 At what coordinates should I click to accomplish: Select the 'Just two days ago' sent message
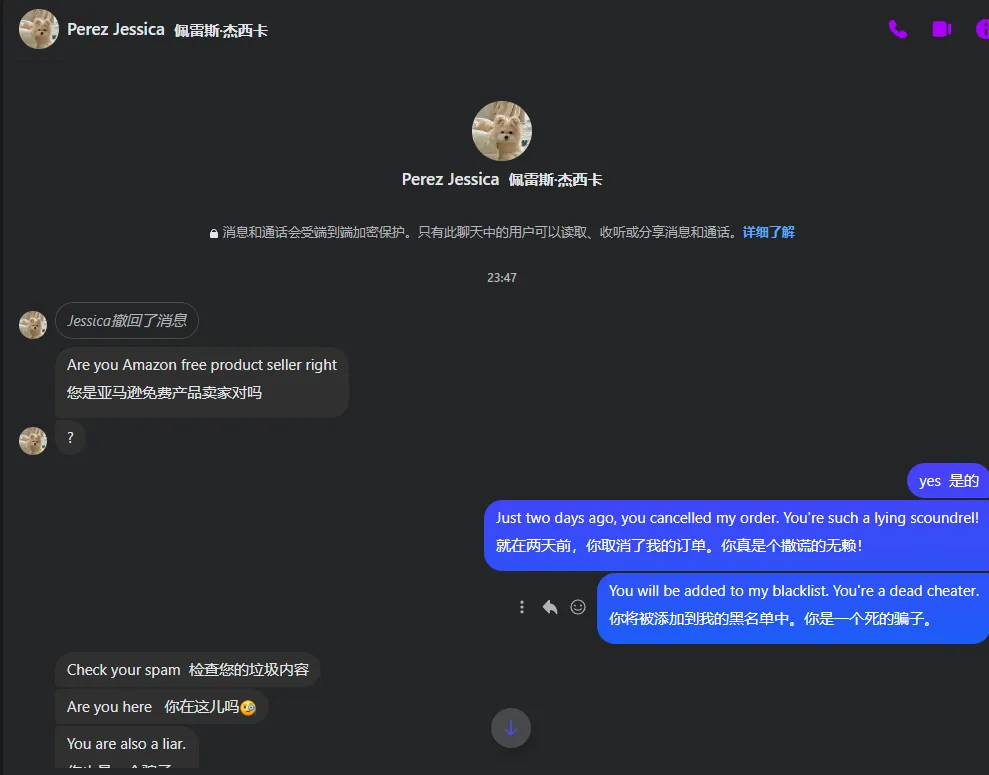pos(737,535)
